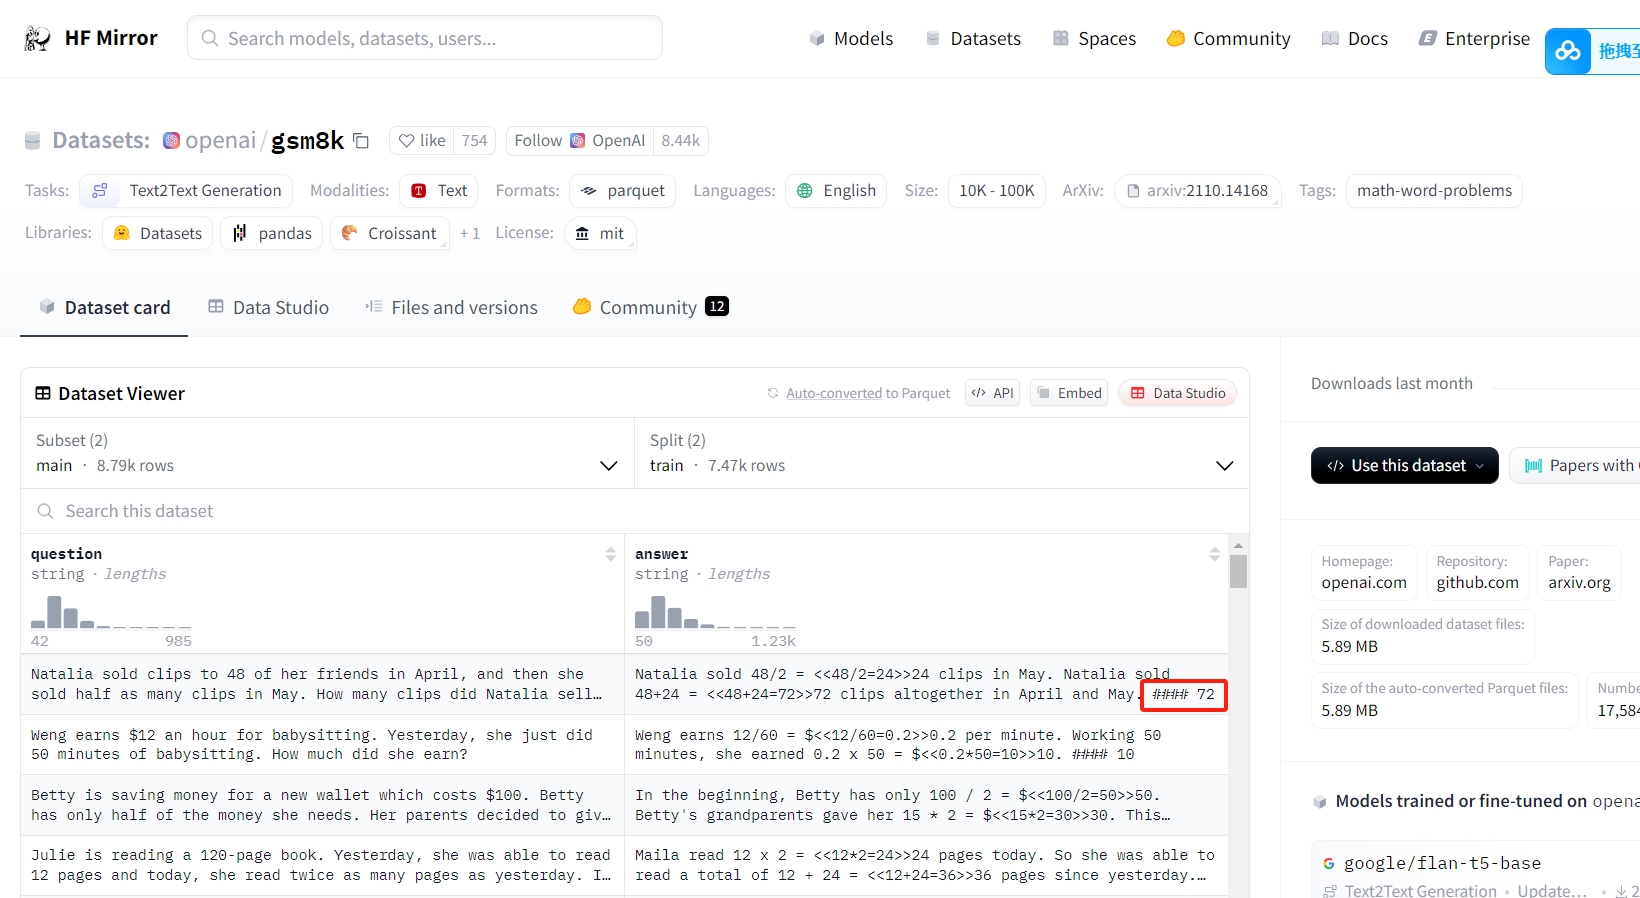Viewport: 1640px width, 898px height.
Task: Click the question lengths histogram
Action: coord(111,611)
